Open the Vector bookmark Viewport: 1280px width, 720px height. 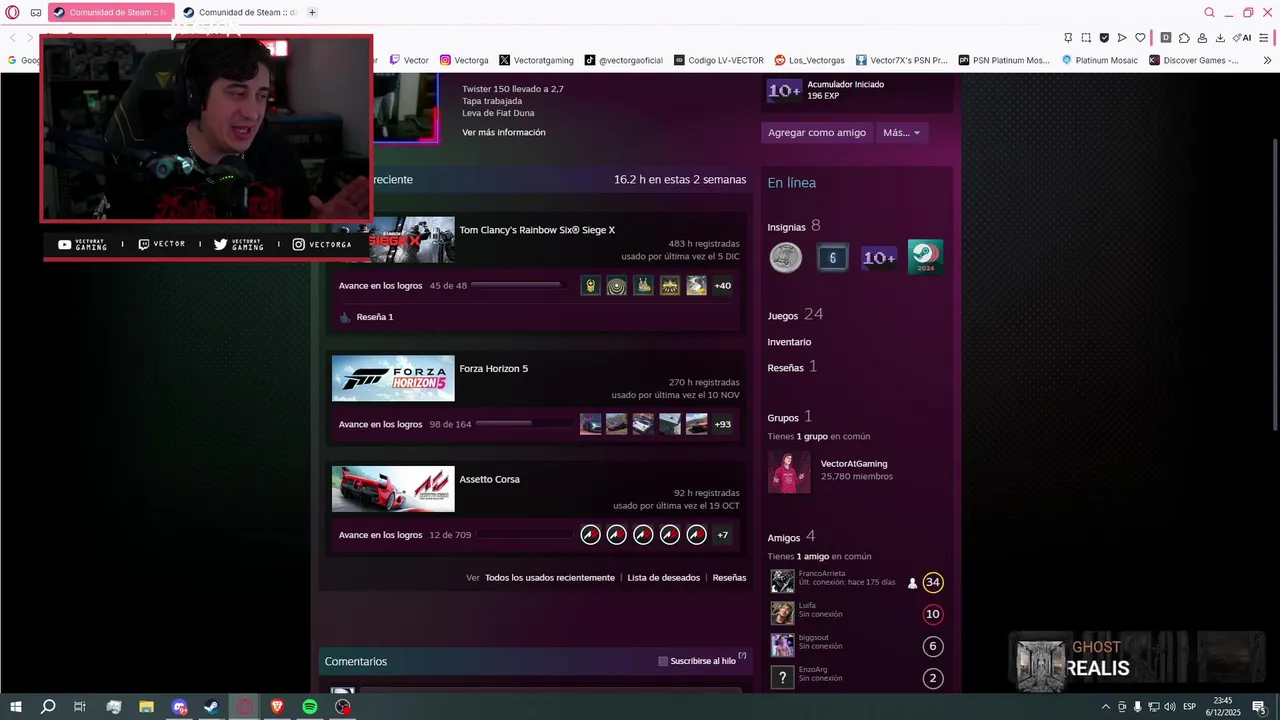pos(409,60)
